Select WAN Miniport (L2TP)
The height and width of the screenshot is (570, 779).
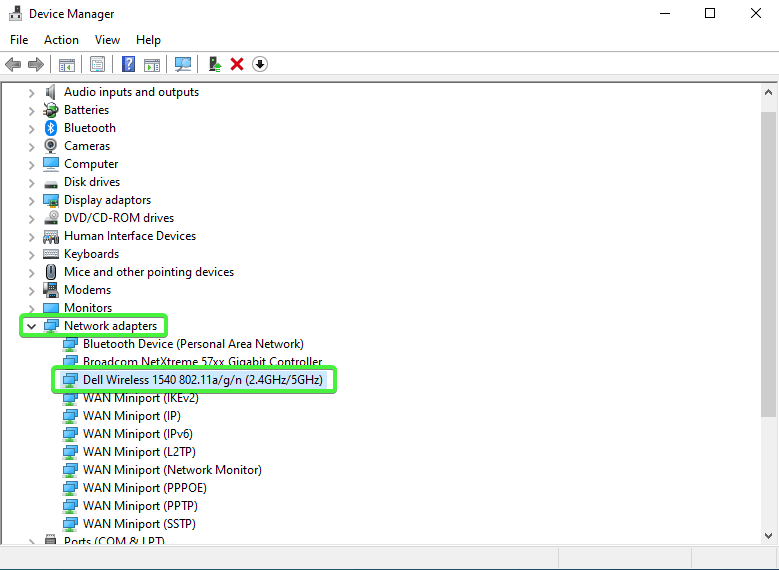click(x=139, y=452)
